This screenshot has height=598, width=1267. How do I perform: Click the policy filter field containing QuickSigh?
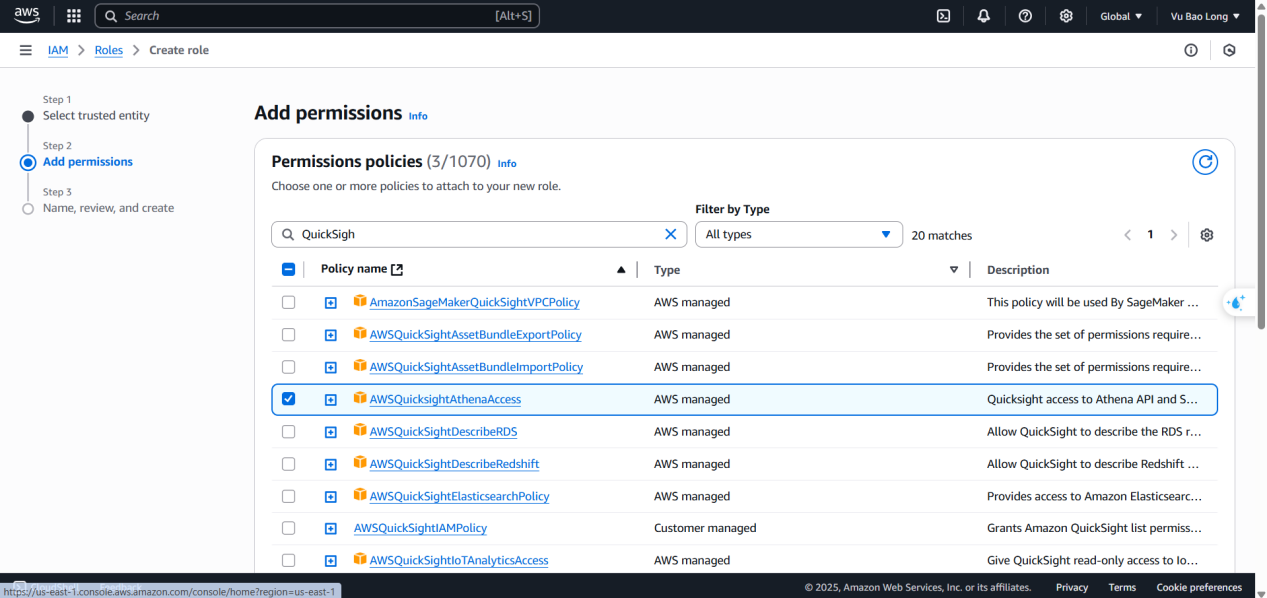click(479, 234)
